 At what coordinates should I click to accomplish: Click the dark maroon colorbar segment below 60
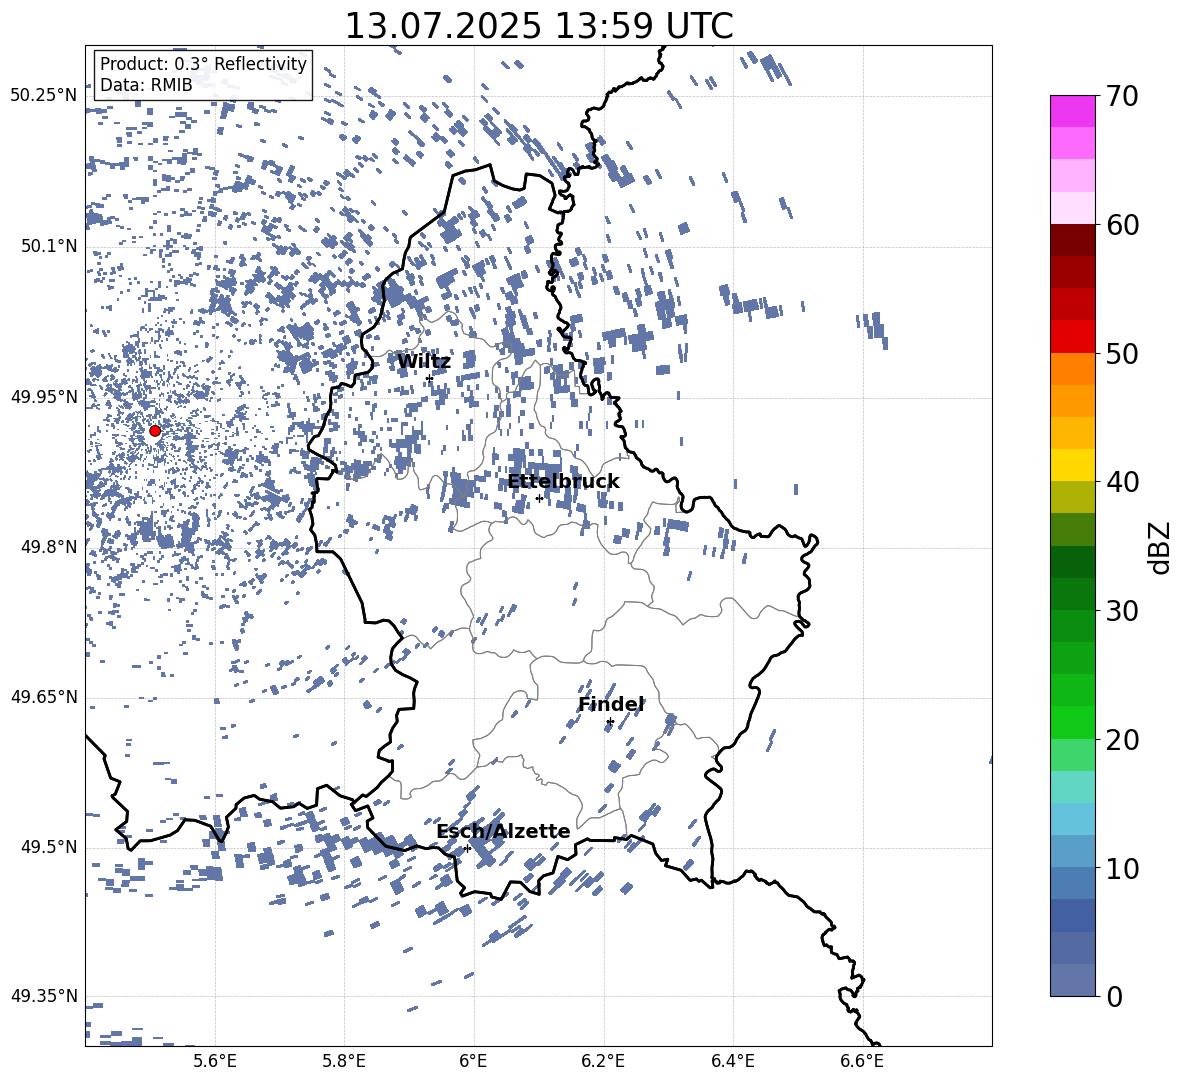tap(1072, 240)
